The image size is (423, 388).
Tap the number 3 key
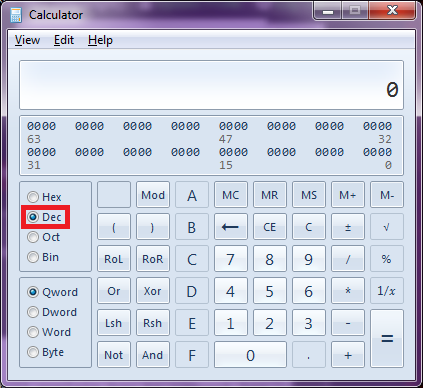(x=309, y=323)
